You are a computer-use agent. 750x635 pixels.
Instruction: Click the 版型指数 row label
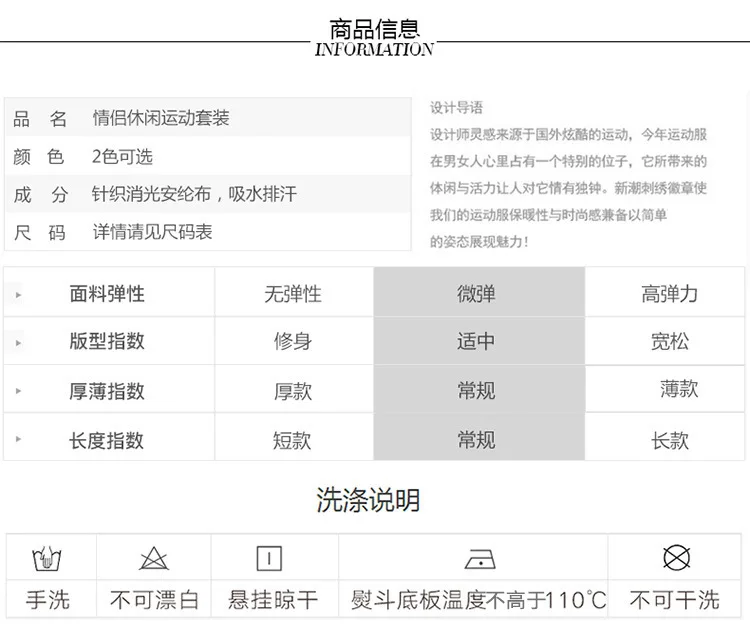(x=107, y=341)
